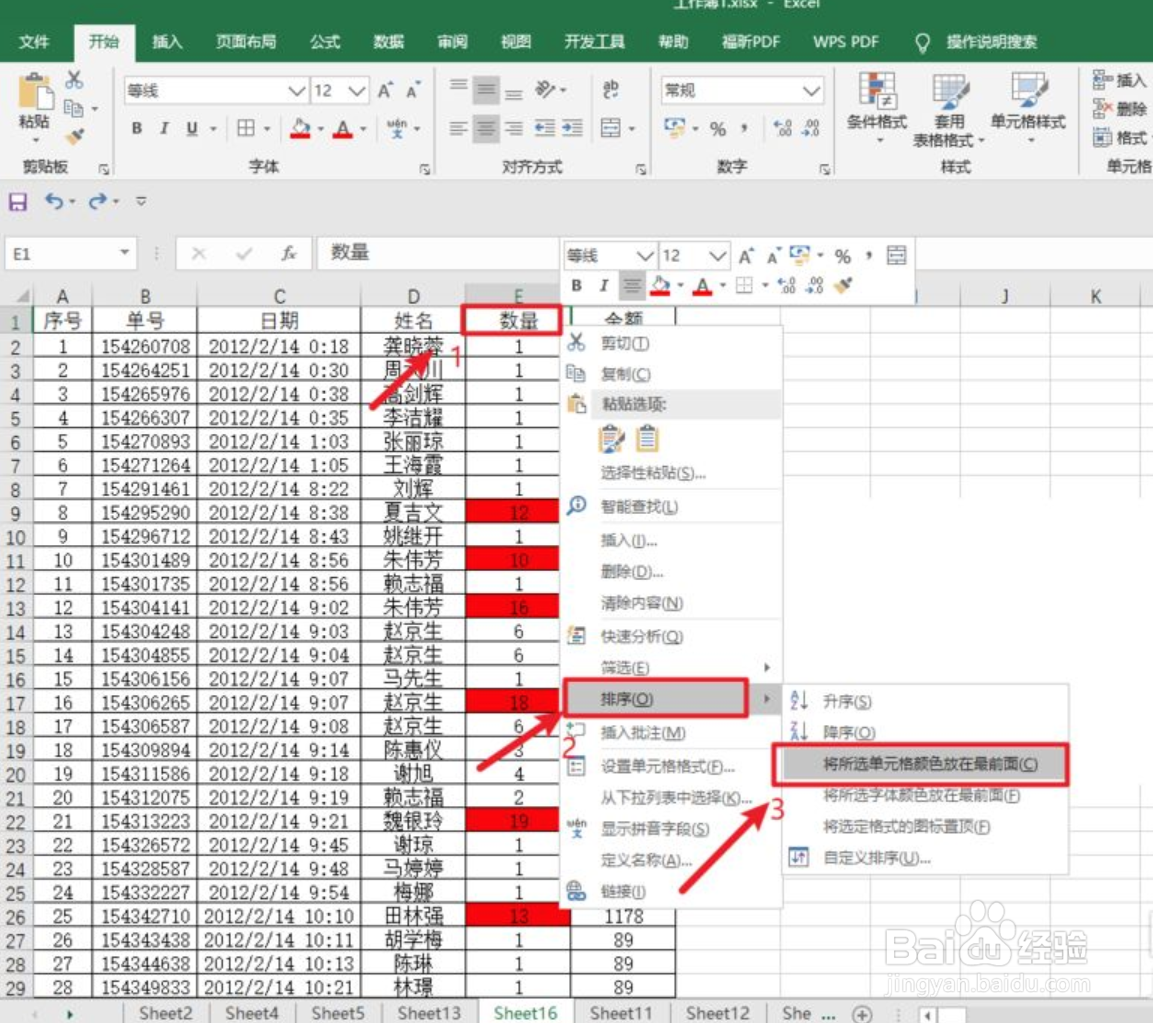This screenshot has width=1153, height=1023.
Task: Click the increase font size icon in the ribbon
Action: click(x=385, y=90)
